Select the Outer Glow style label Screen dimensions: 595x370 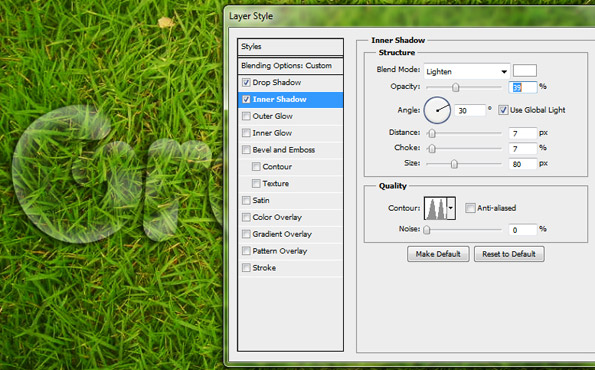click(272, 116)
